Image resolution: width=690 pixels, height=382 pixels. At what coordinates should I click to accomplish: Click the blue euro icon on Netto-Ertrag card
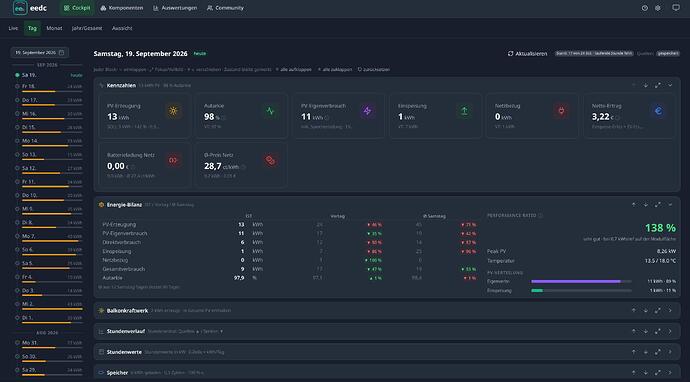tap(658, 111)
